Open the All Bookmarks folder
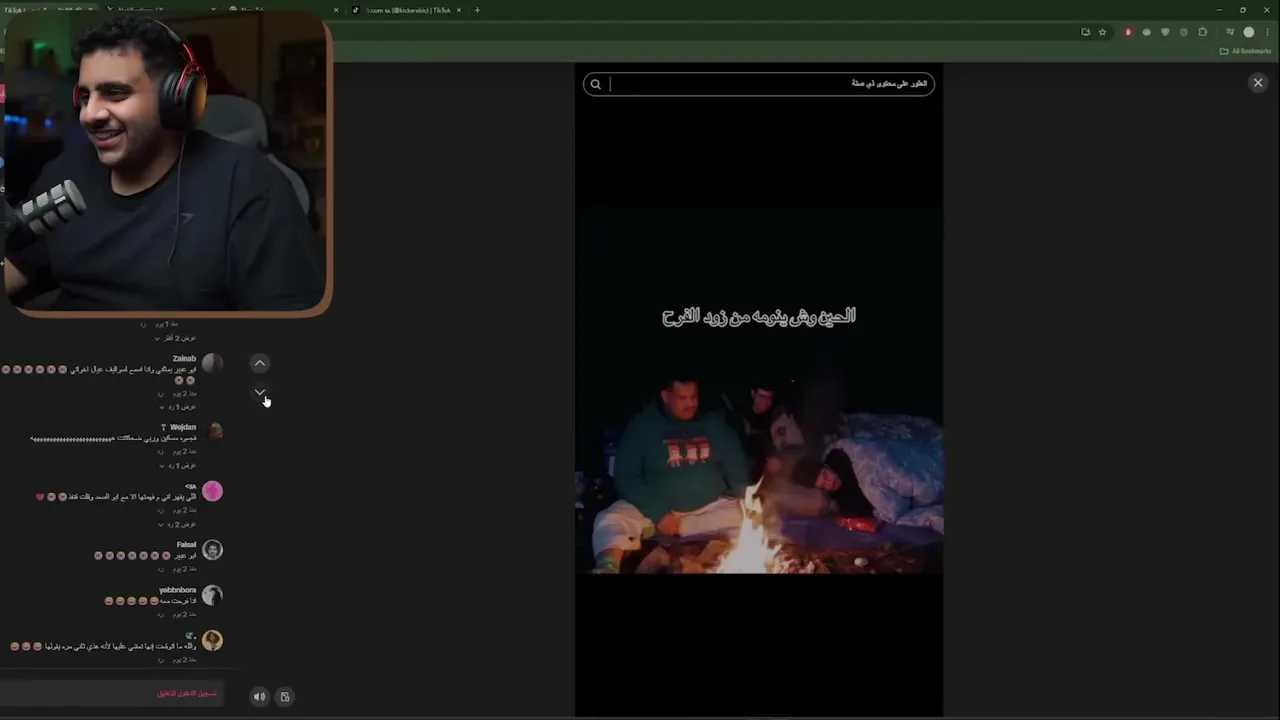The height and width of the screenshot is (720, 1280). click(x=1246, y=51)
